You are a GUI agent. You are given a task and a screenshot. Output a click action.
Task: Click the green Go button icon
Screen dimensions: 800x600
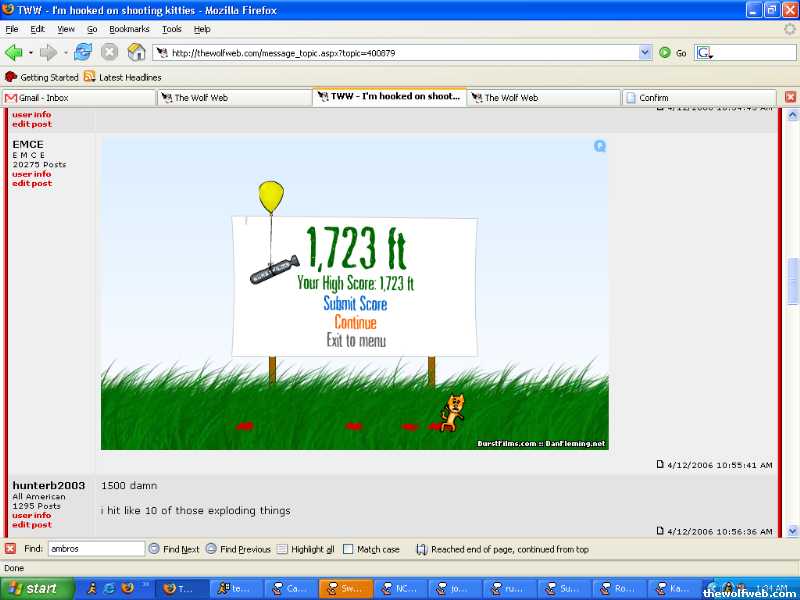665,52
